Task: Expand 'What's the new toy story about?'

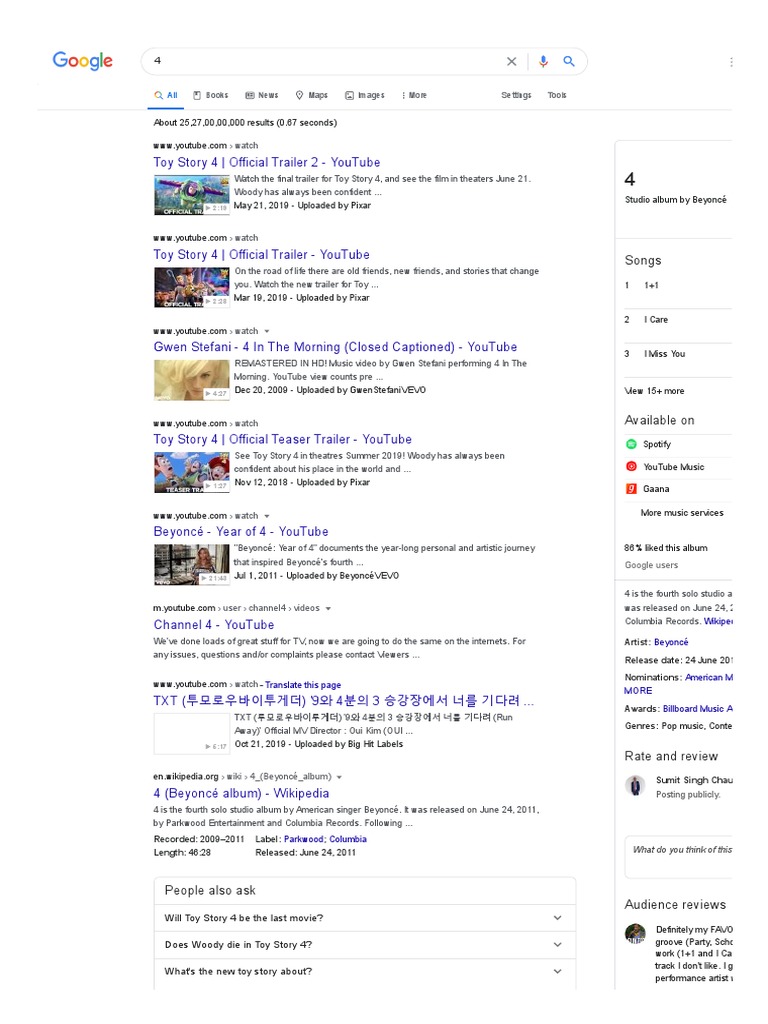Action: pos(365,972)
